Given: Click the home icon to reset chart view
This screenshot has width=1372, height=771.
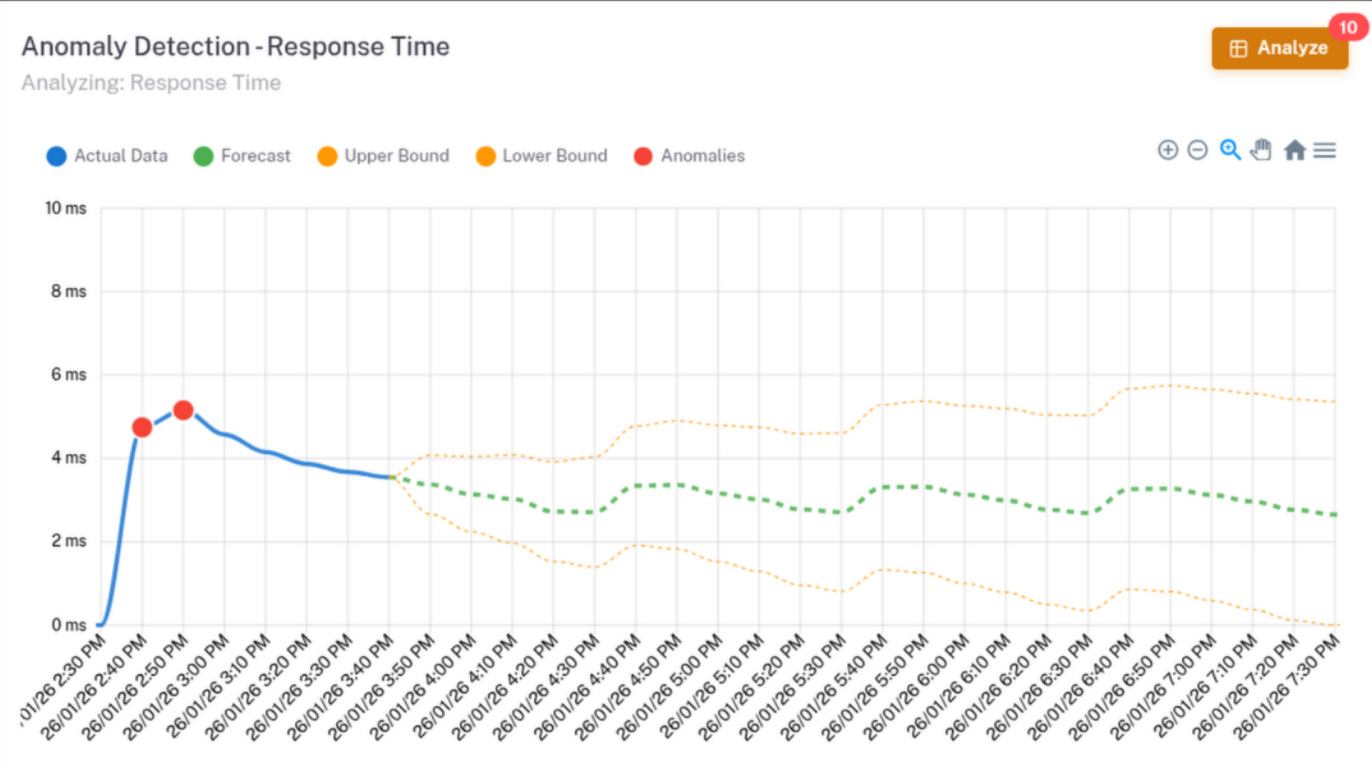Looking at the screenshot, I should pyautogui.click(x=1293, y=149).
